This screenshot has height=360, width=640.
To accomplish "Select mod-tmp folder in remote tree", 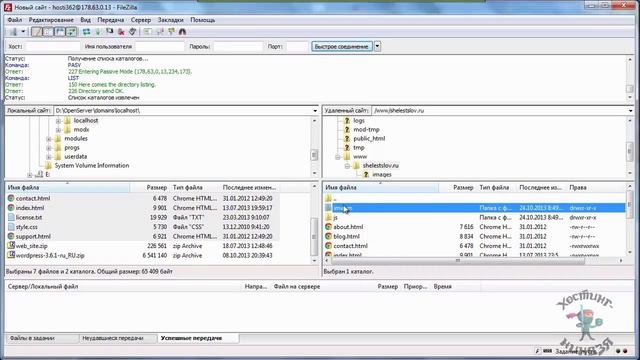I will tap(366, 129).
